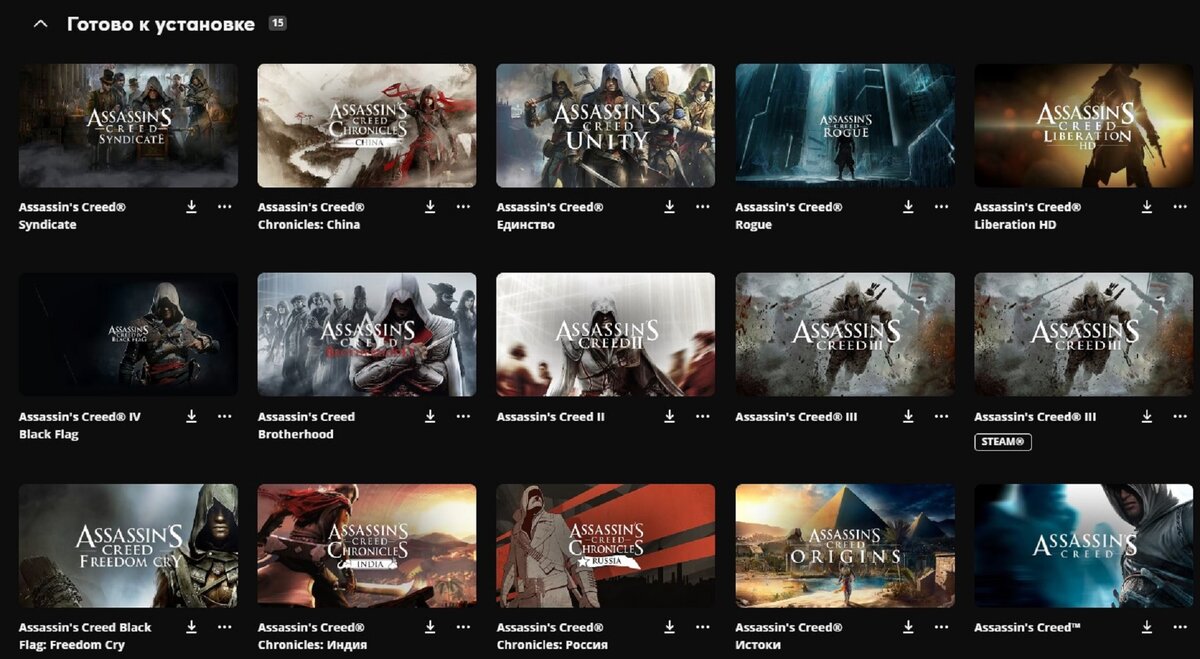Screen dimensions: 1200x659
Task: Download Assassin's Creed Brotherhood
Action: (430, 416)
